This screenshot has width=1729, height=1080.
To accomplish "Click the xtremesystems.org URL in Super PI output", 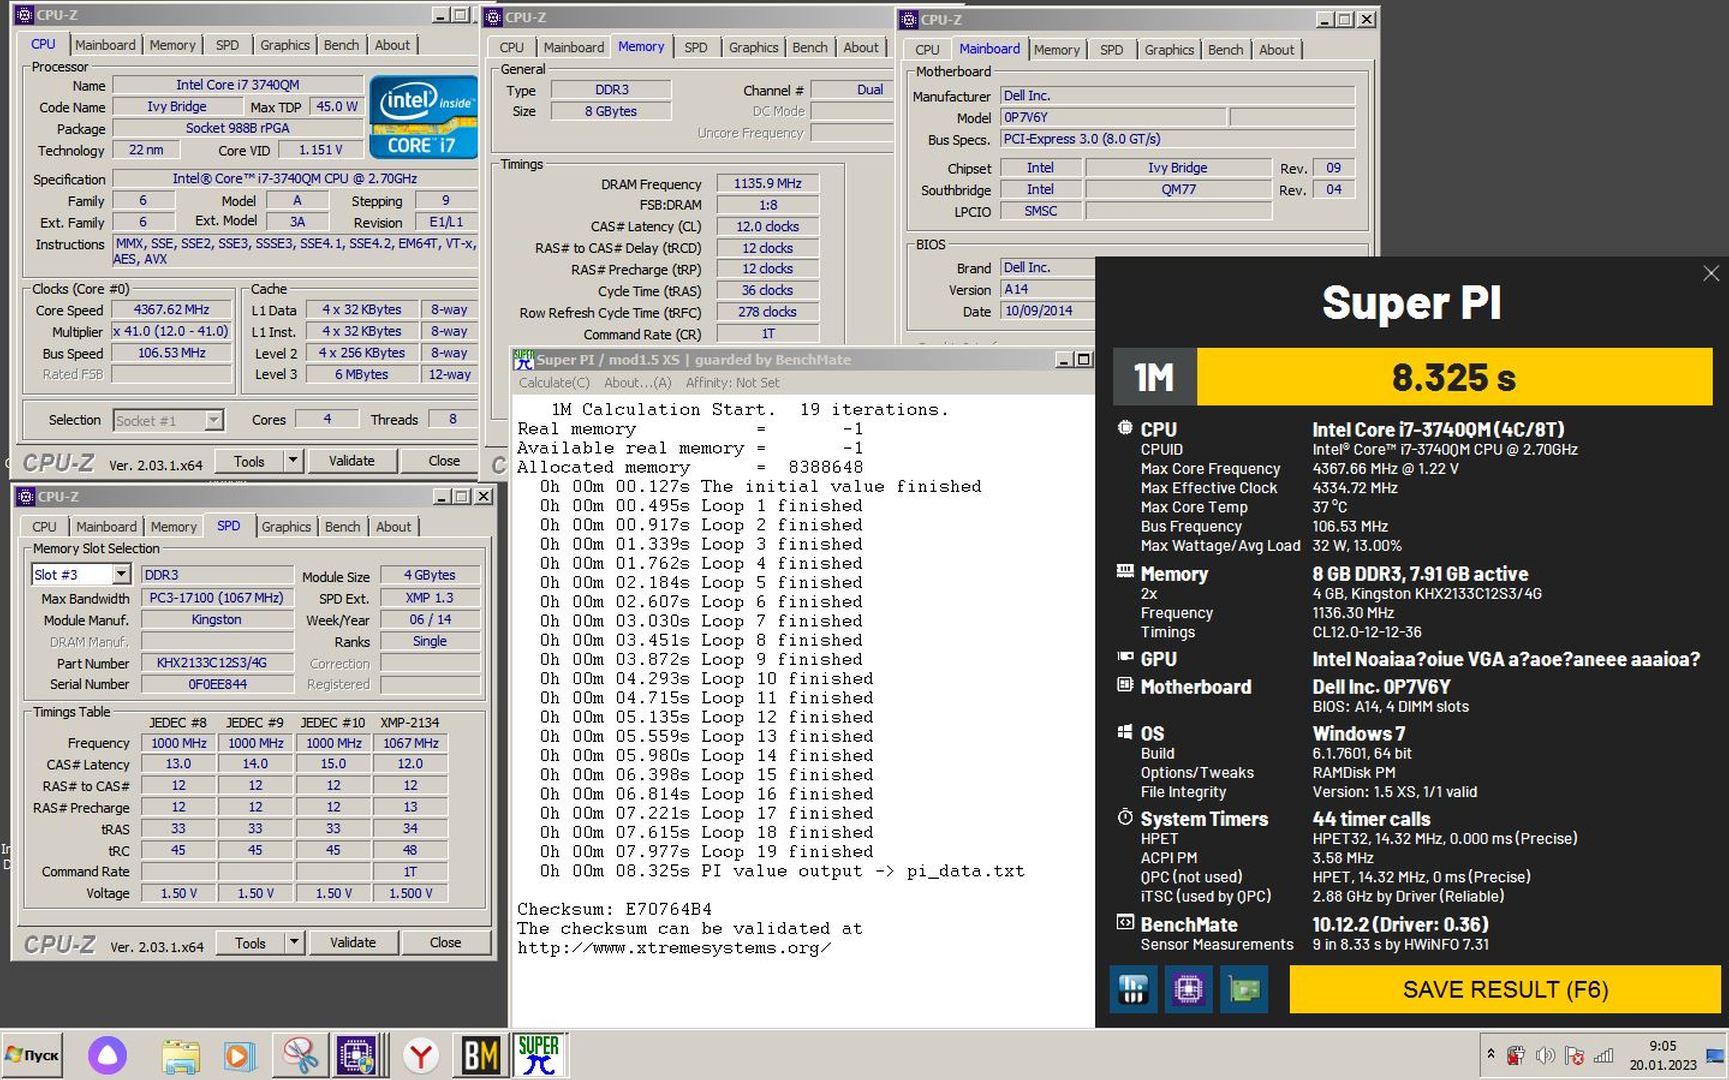I will coord(674,948).
